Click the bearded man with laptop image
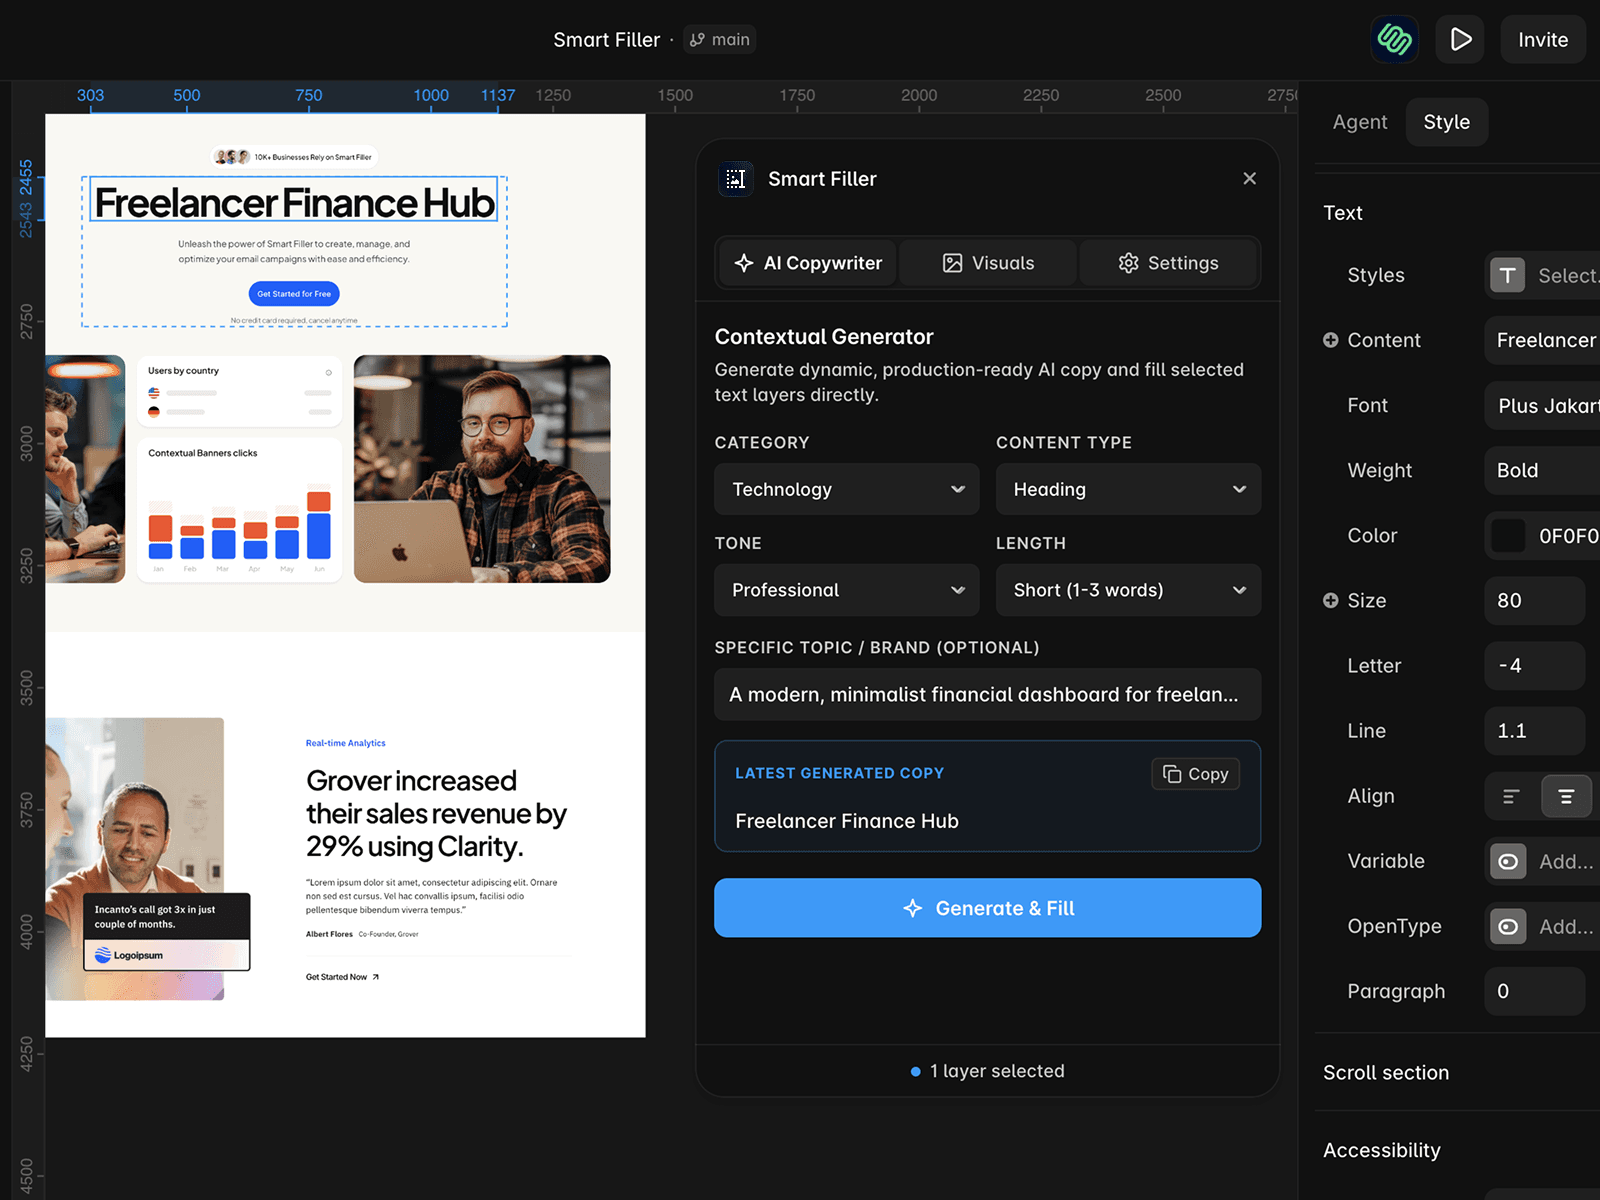This screenshot has height=1200, width=1600. point(482,469)
